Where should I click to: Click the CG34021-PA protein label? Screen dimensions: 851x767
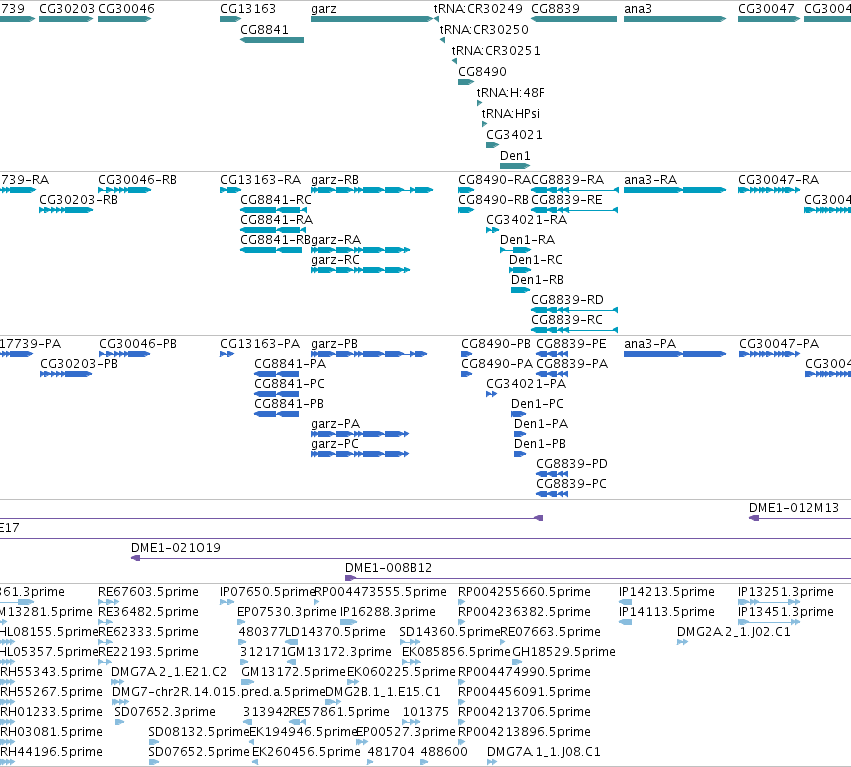tap(526, 384)
